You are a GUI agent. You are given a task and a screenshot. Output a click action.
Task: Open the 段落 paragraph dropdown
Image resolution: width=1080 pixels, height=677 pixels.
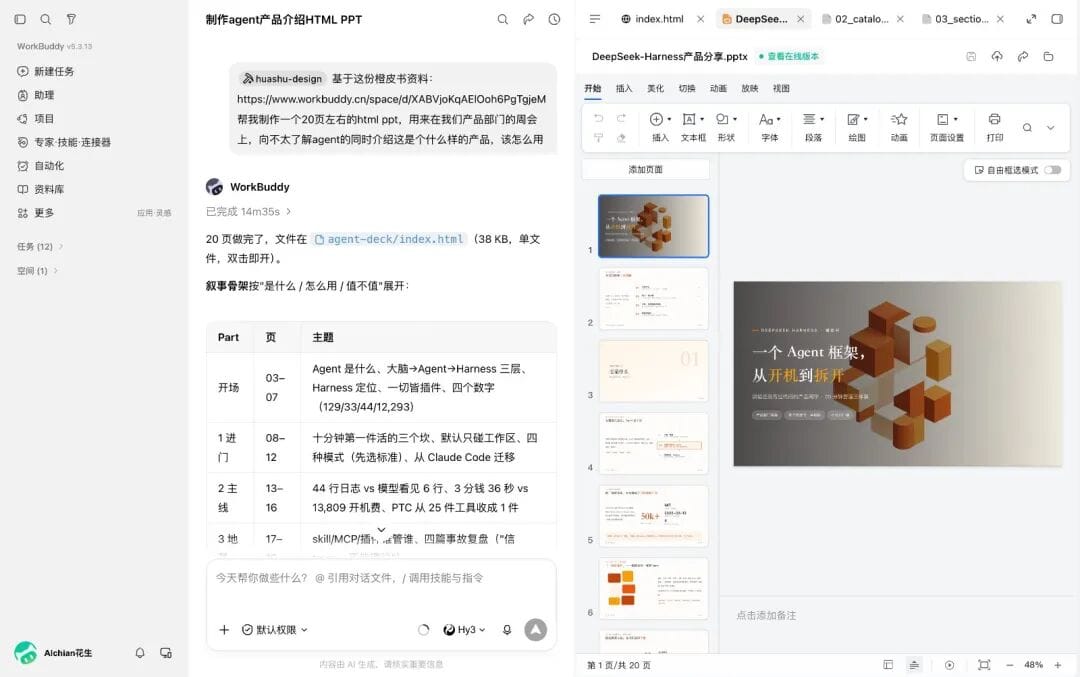click(x=813, y=127)
